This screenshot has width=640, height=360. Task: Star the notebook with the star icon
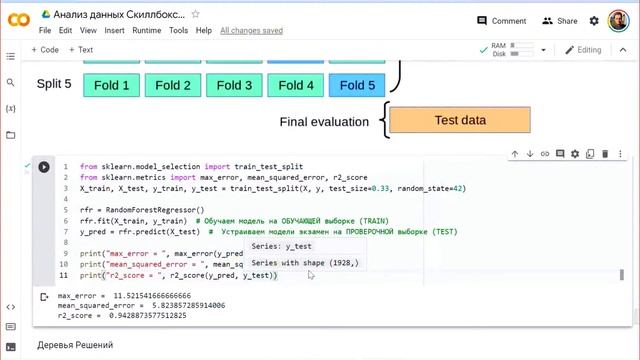[196, 14]
